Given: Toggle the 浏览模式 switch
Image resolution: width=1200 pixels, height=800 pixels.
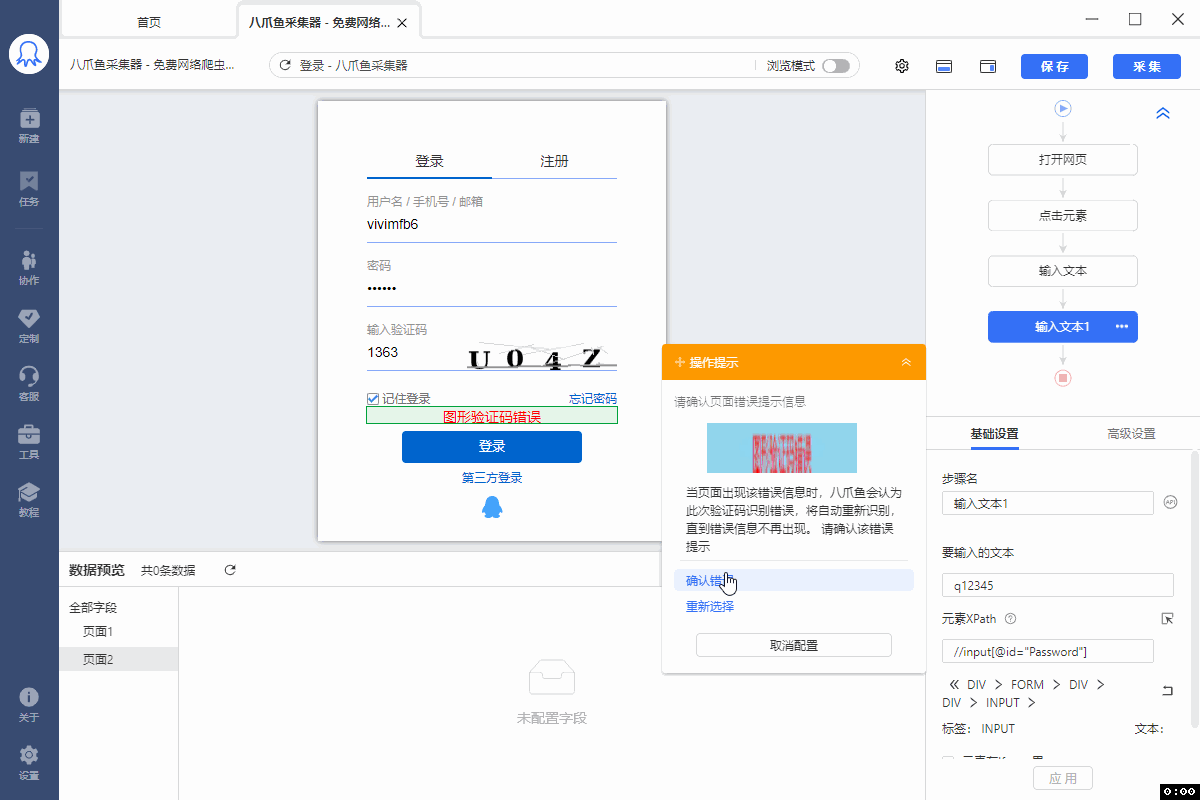Looking at the screenshot, I should pos(836,66).
